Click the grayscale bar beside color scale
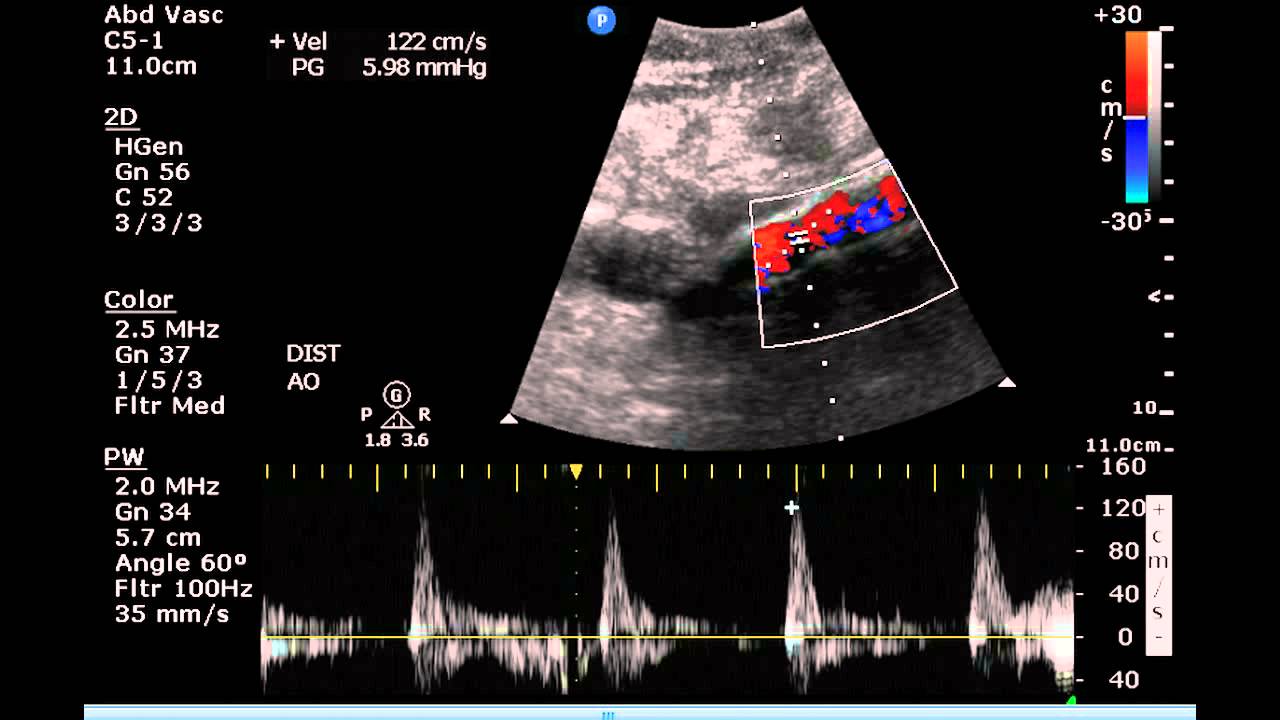This screenshot has height=720, width=1280. pos(1155,117)
